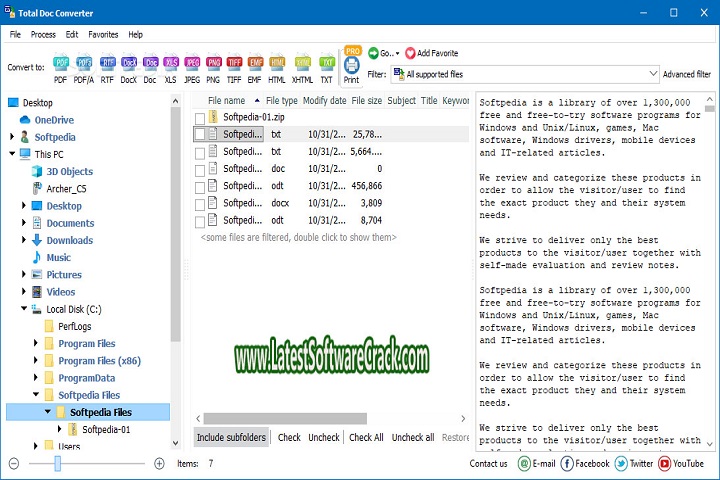The height and width of the screenshot is (480, 720).
Task: Convert to PDF format icon
Action: [x=61, y=63]
